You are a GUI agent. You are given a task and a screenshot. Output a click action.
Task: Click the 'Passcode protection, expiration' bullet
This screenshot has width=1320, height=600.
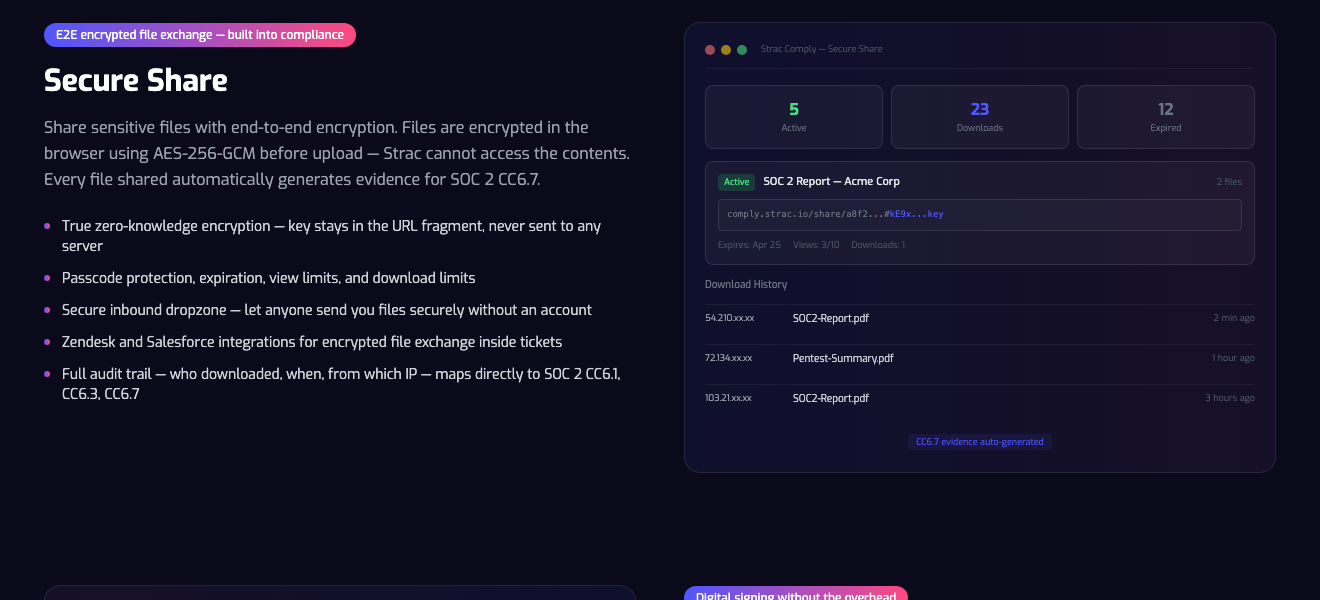(x=269, y=278)
